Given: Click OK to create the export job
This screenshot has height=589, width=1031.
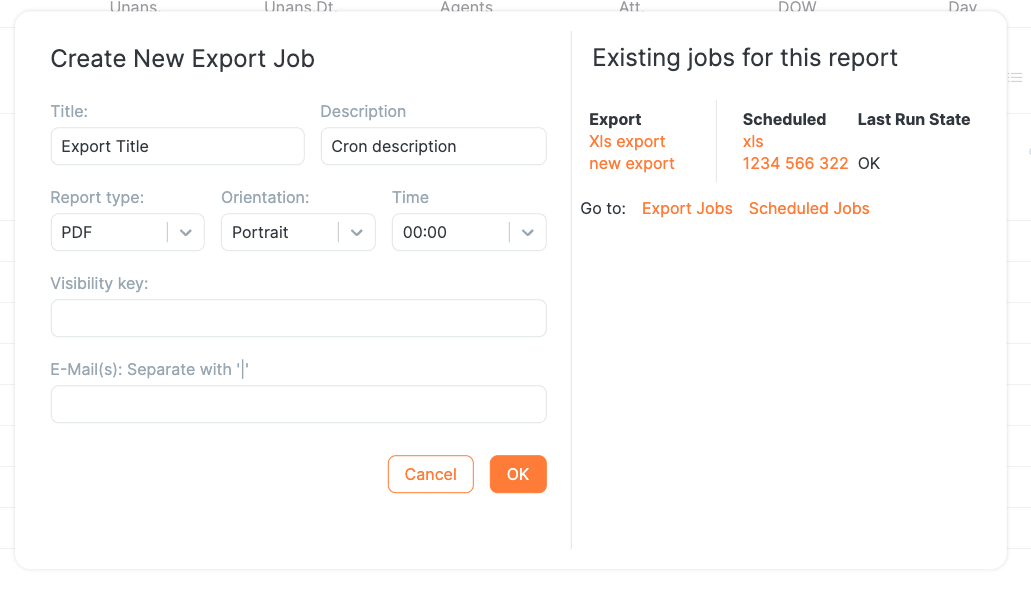Looking at the screenshot, I should (x=518, y=474).
